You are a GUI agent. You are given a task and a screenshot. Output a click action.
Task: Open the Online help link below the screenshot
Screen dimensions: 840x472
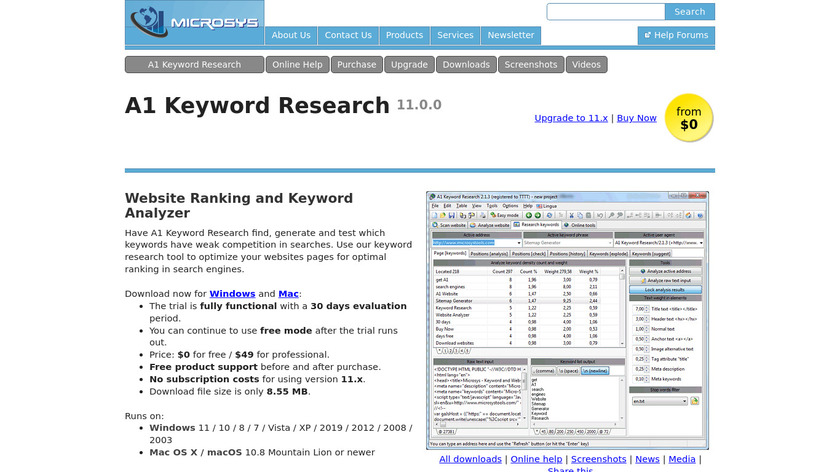pyautogui.click(x=536, y=459)
